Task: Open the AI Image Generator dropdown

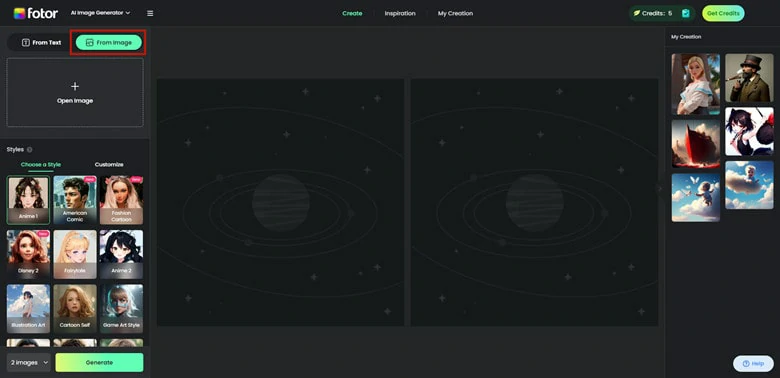Action: 100,13
